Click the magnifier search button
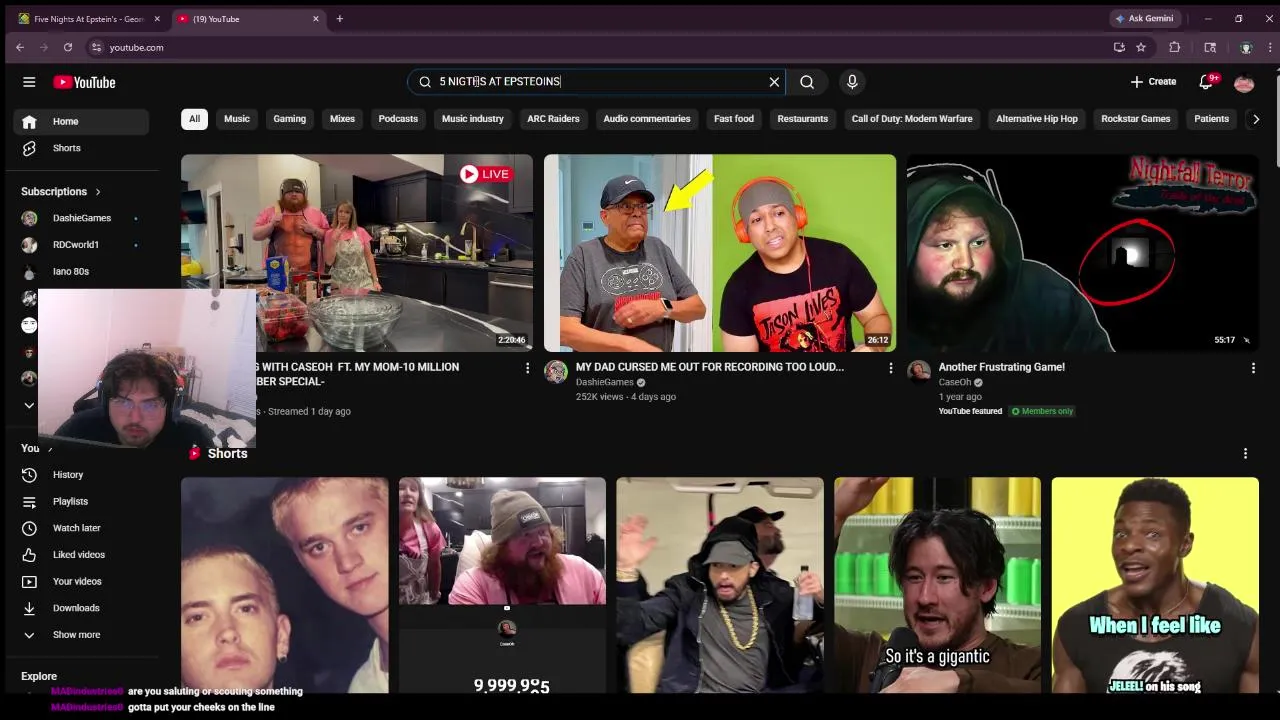 (x=807, y=82)
